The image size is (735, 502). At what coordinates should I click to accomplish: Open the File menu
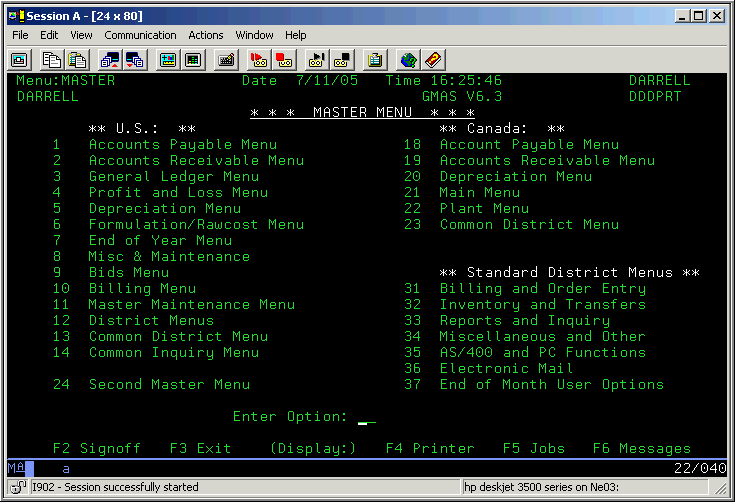[x=20, y=35]
